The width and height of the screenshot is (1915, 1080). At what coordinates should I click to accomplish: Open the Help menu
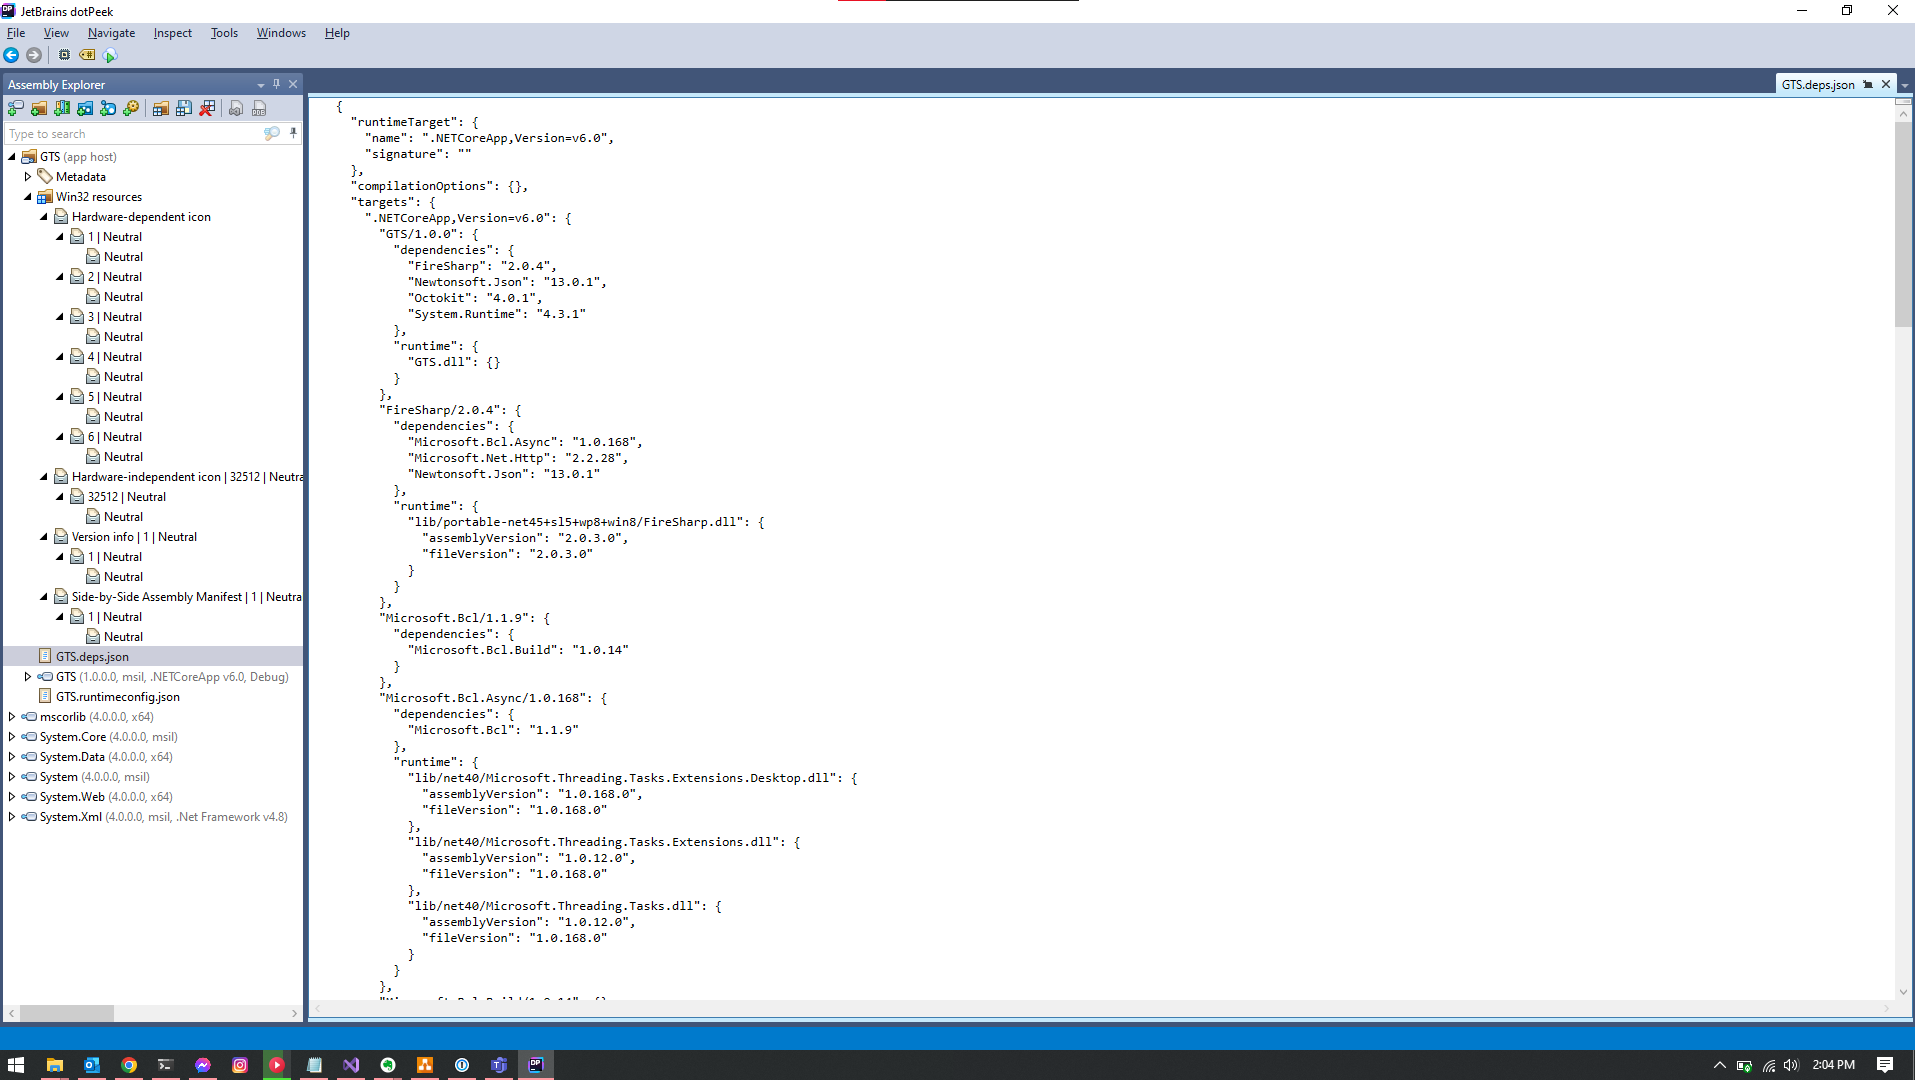(337, 33)
